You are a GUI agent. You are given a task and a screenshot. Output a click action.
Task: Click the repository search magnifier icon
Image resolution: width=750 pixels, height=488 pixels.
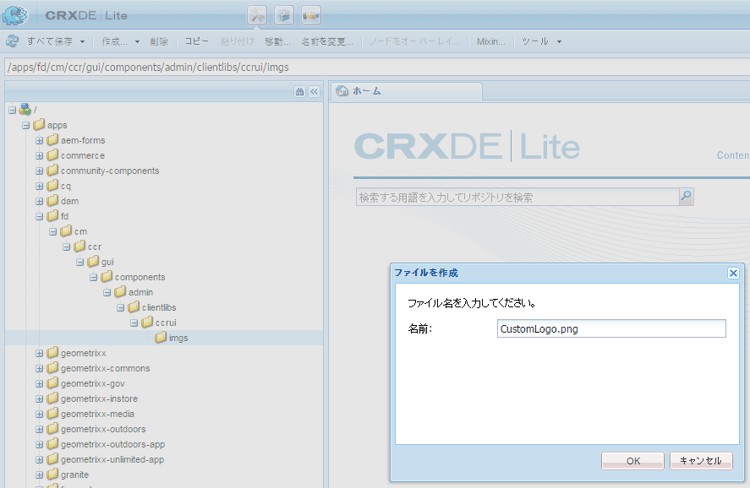tap(686, 196)
